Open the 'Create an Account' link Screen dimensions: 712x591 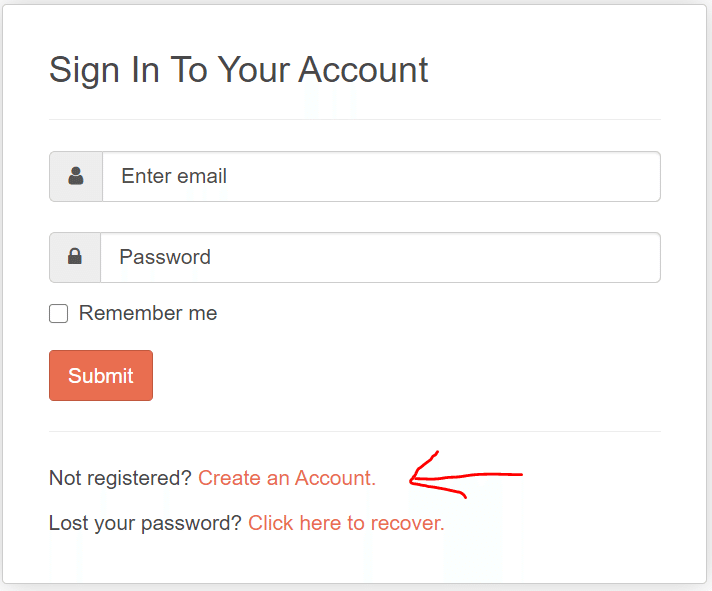pos(287,478)
